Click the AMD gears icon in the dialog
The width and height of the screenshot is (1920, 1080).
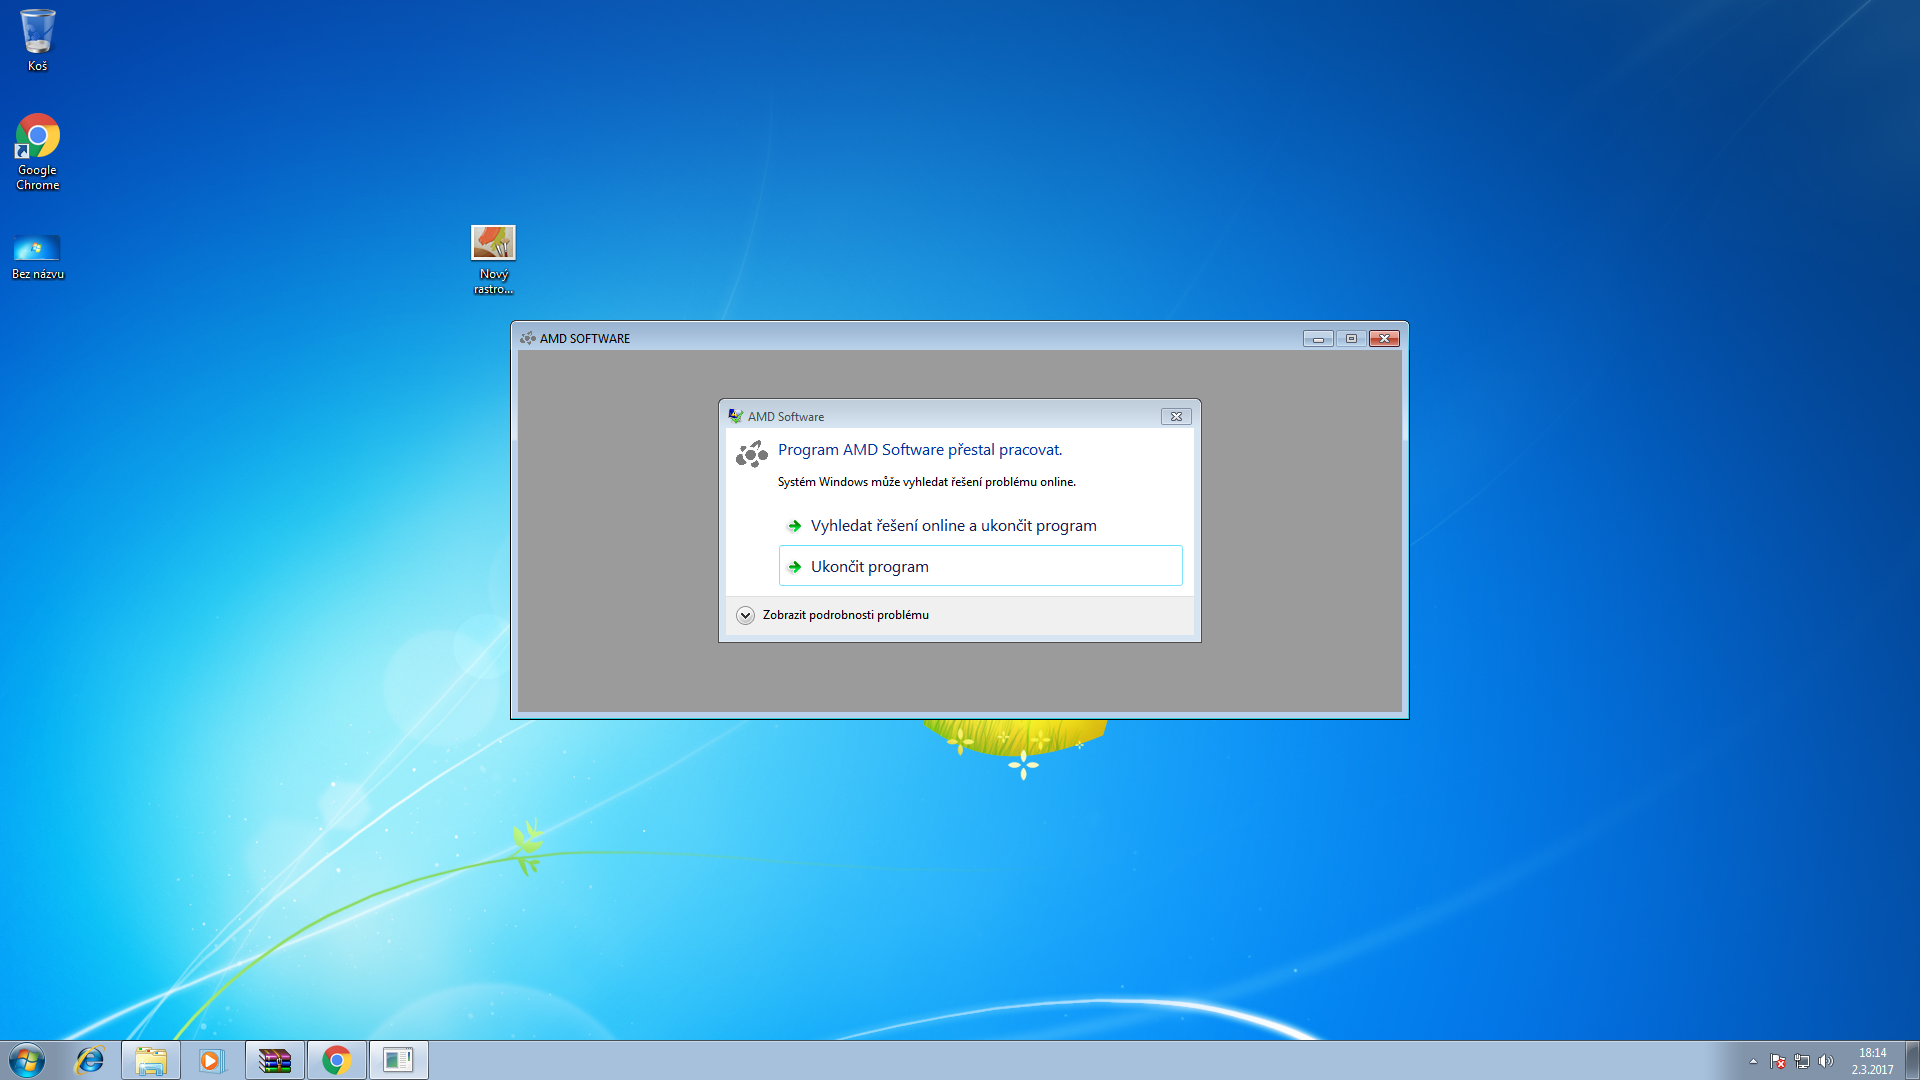751,455
